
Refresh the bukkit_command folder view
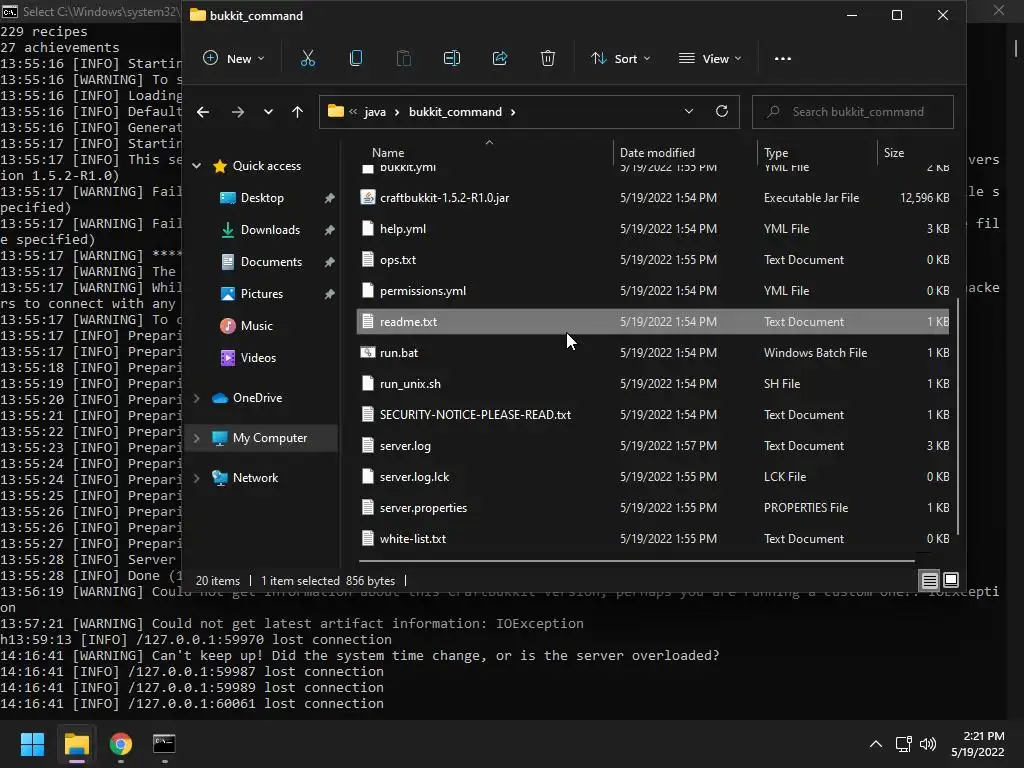point(722,112)
